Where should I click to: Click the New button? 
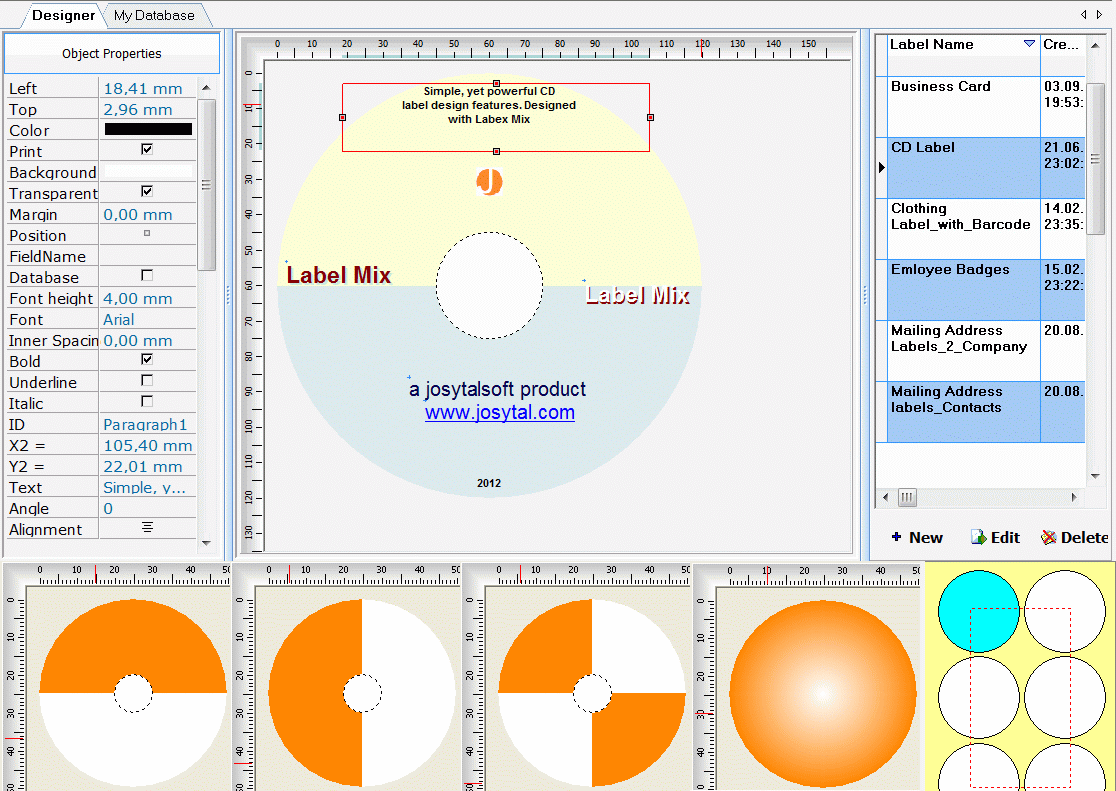click(x=917, y=538)
